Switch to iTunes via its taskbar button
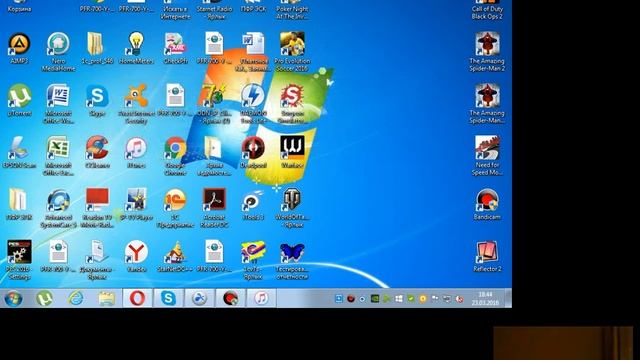 tap(261, 298)
